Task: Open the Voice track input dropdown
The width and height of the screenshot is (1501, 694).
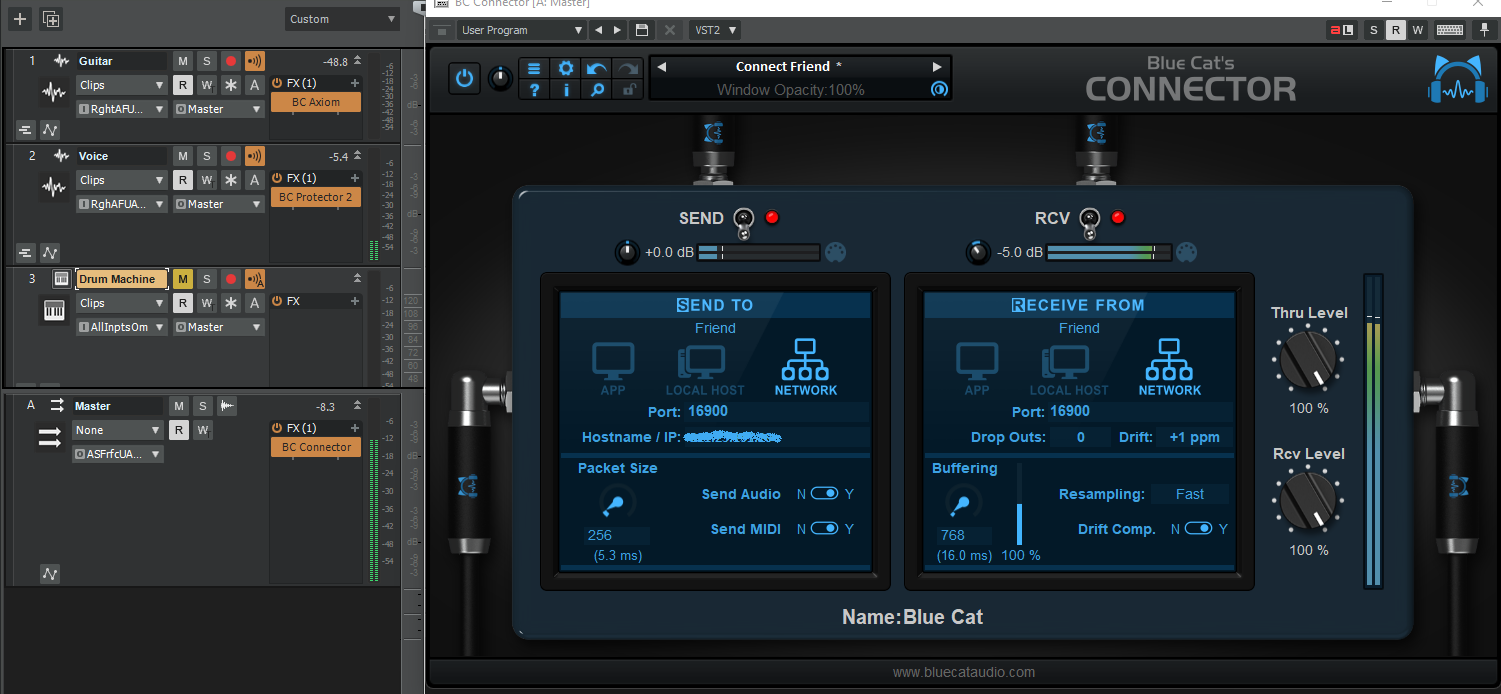Action: (x=121, y=204)
